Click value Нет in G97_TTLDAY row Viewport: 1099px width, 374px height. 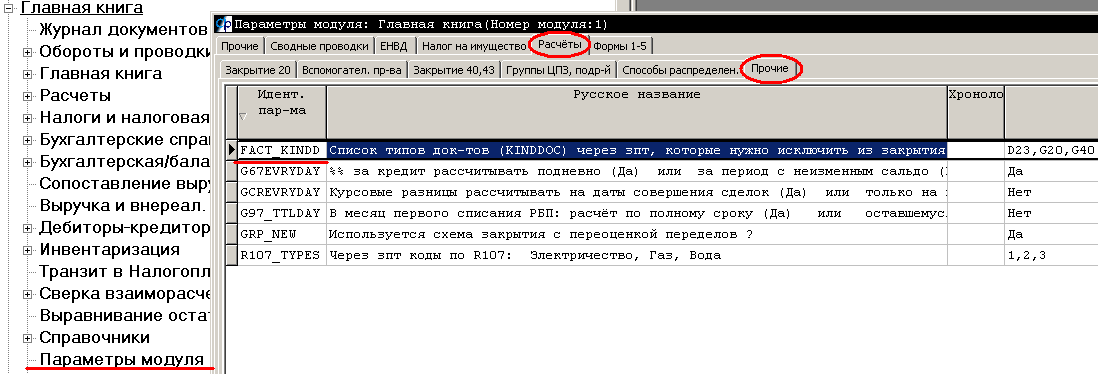pyautogui.click(x=1051, y=213)
